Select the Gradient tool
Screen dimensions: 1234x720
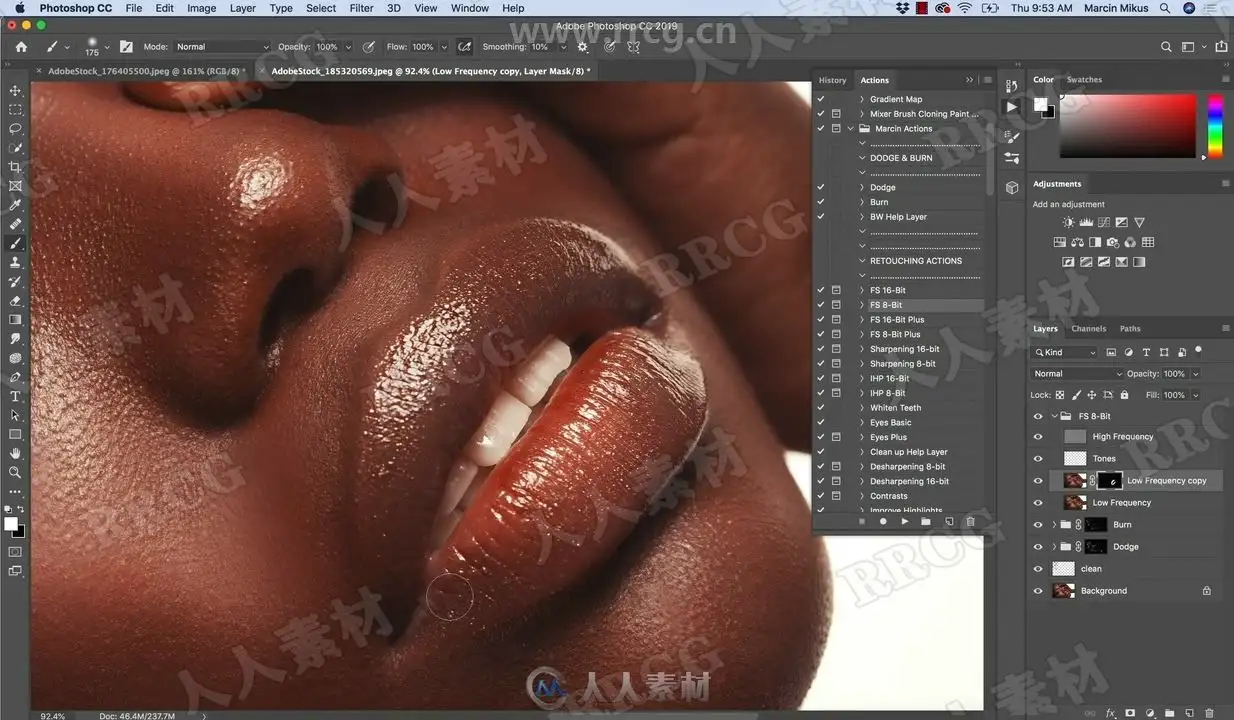15,319
